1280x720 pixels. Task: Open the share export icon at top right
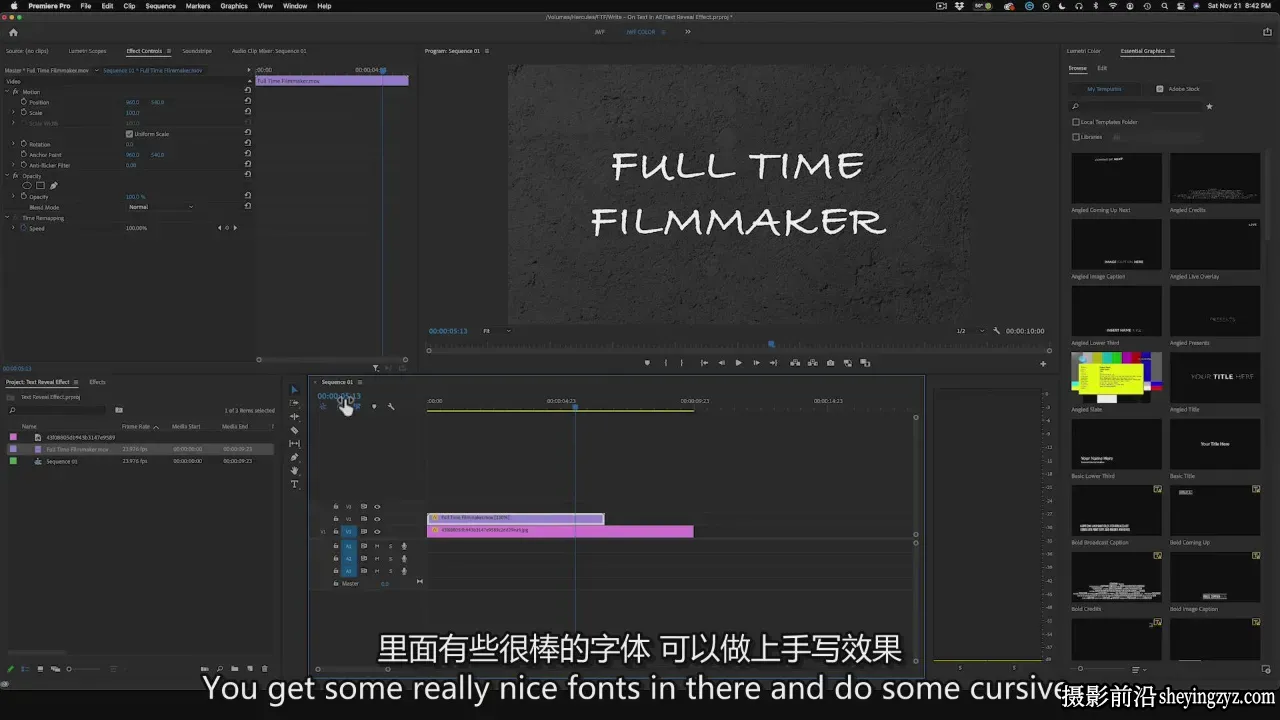click(x=1267, y=32)
